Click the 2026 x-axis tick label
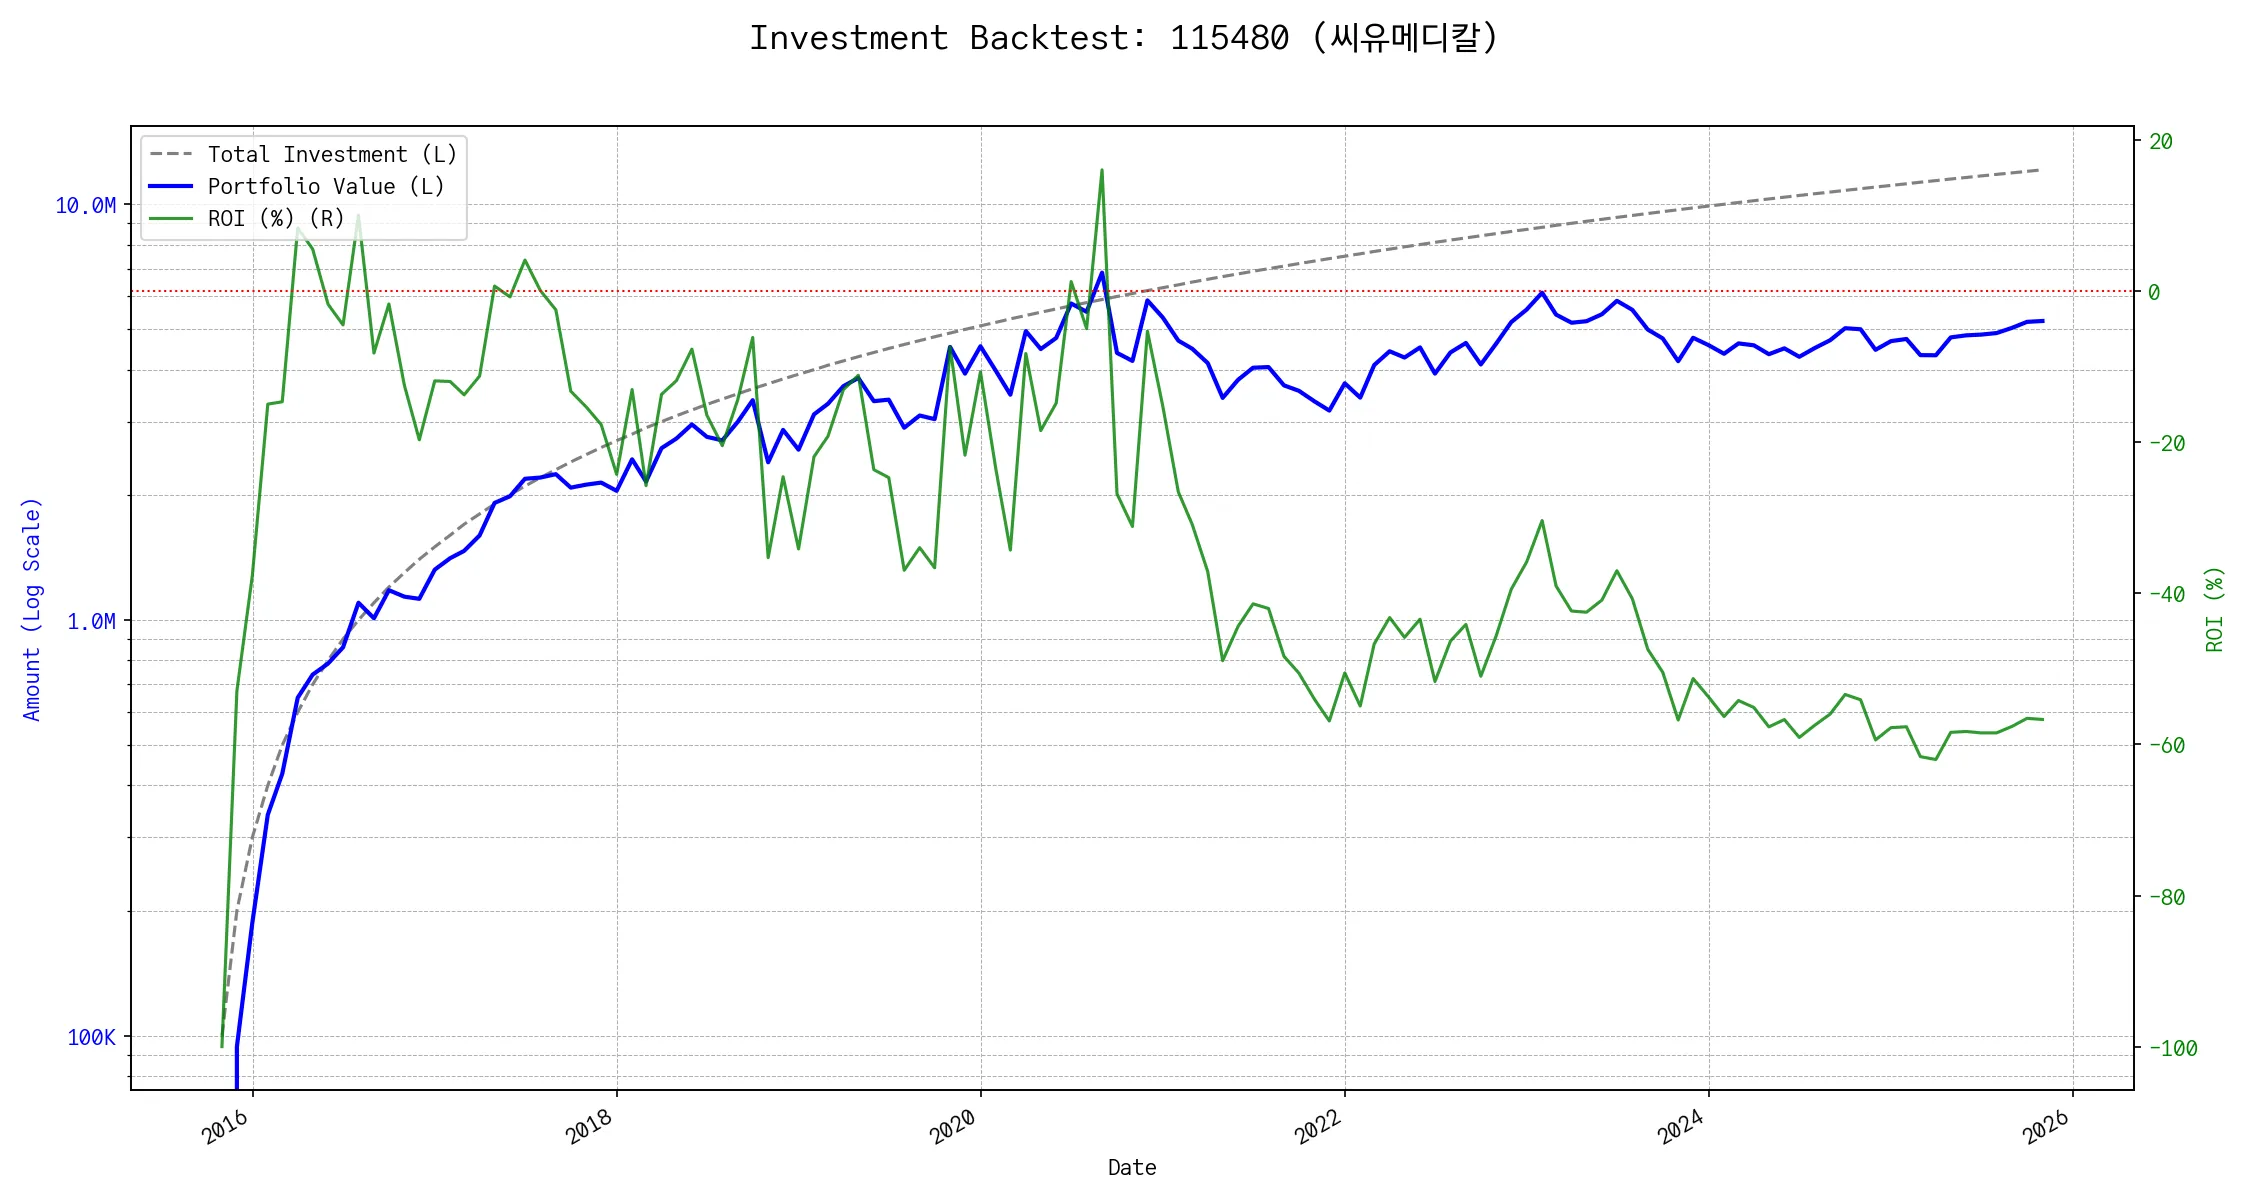 coord(2046,1127)
